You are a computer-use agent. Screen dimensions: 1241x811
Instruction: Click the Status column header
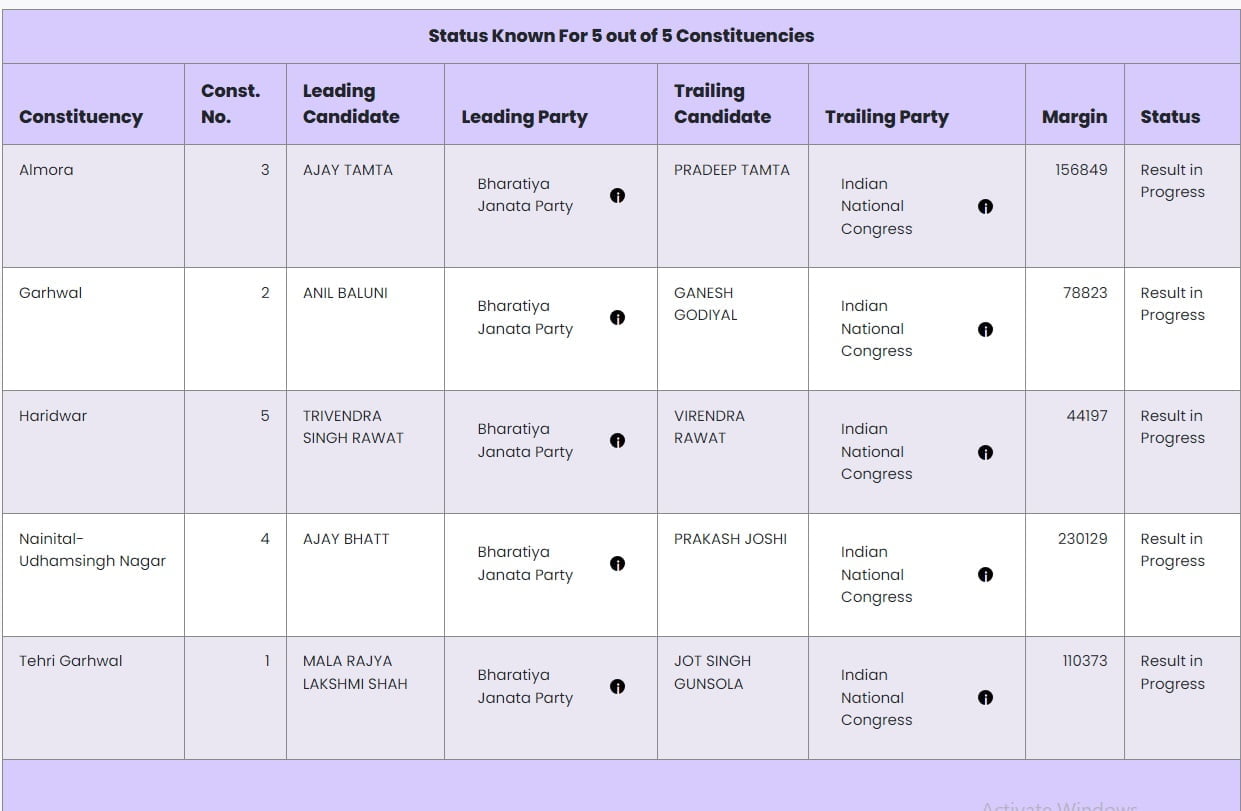[1170, 117]
